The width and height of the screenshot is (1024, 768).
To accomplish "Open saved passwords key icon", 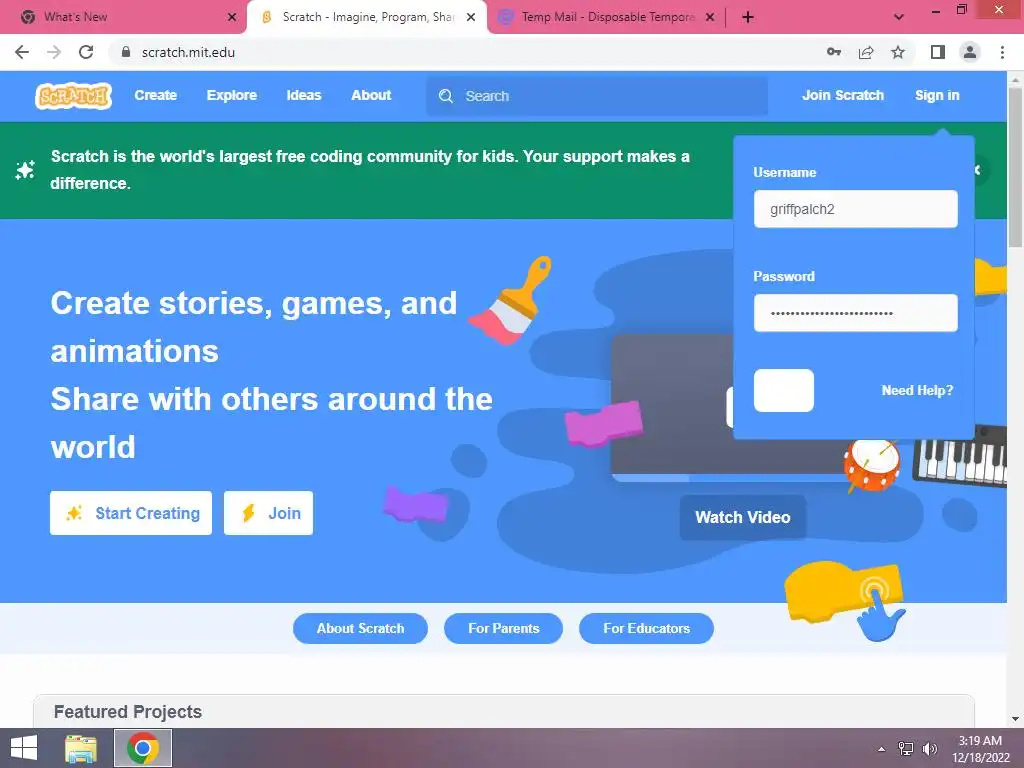I will click(x=834, y=52).
